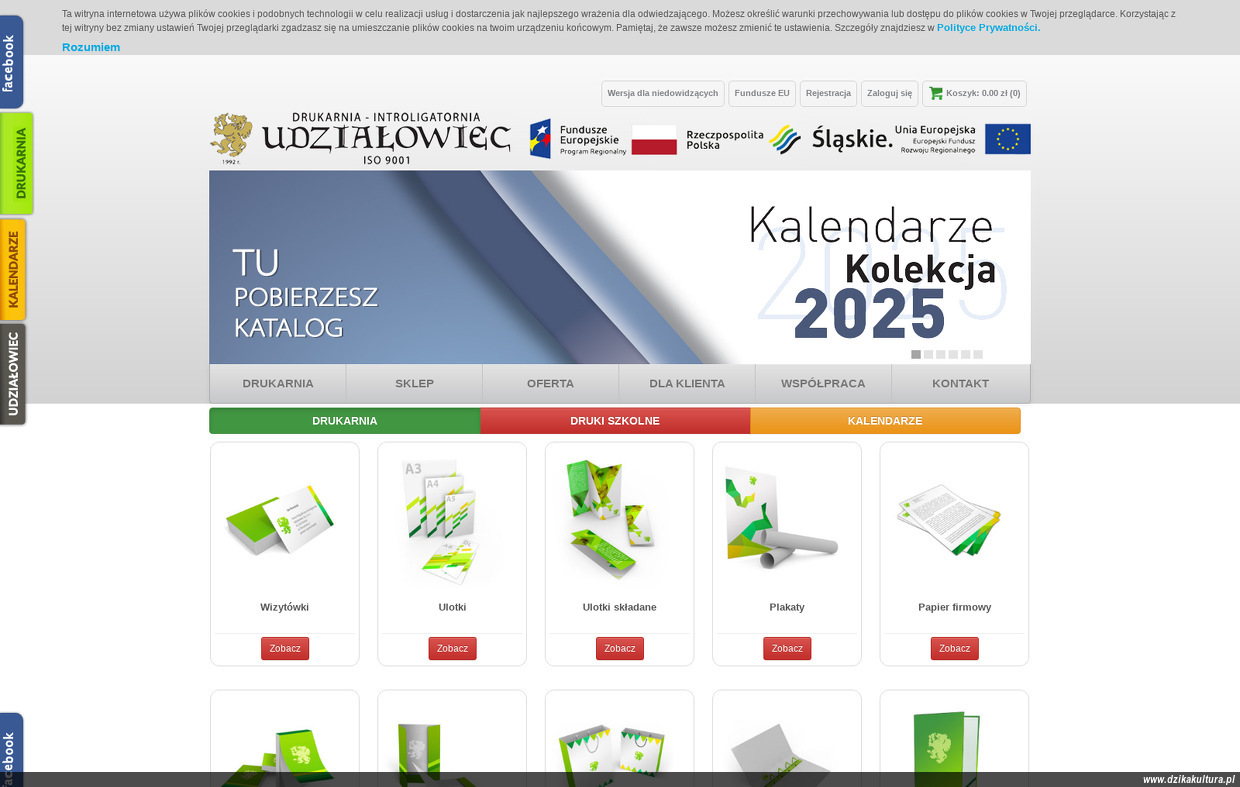Switch to the orange KALENDARZE tab
Viewport: 1240px width, 787px height.
[885, 421]
